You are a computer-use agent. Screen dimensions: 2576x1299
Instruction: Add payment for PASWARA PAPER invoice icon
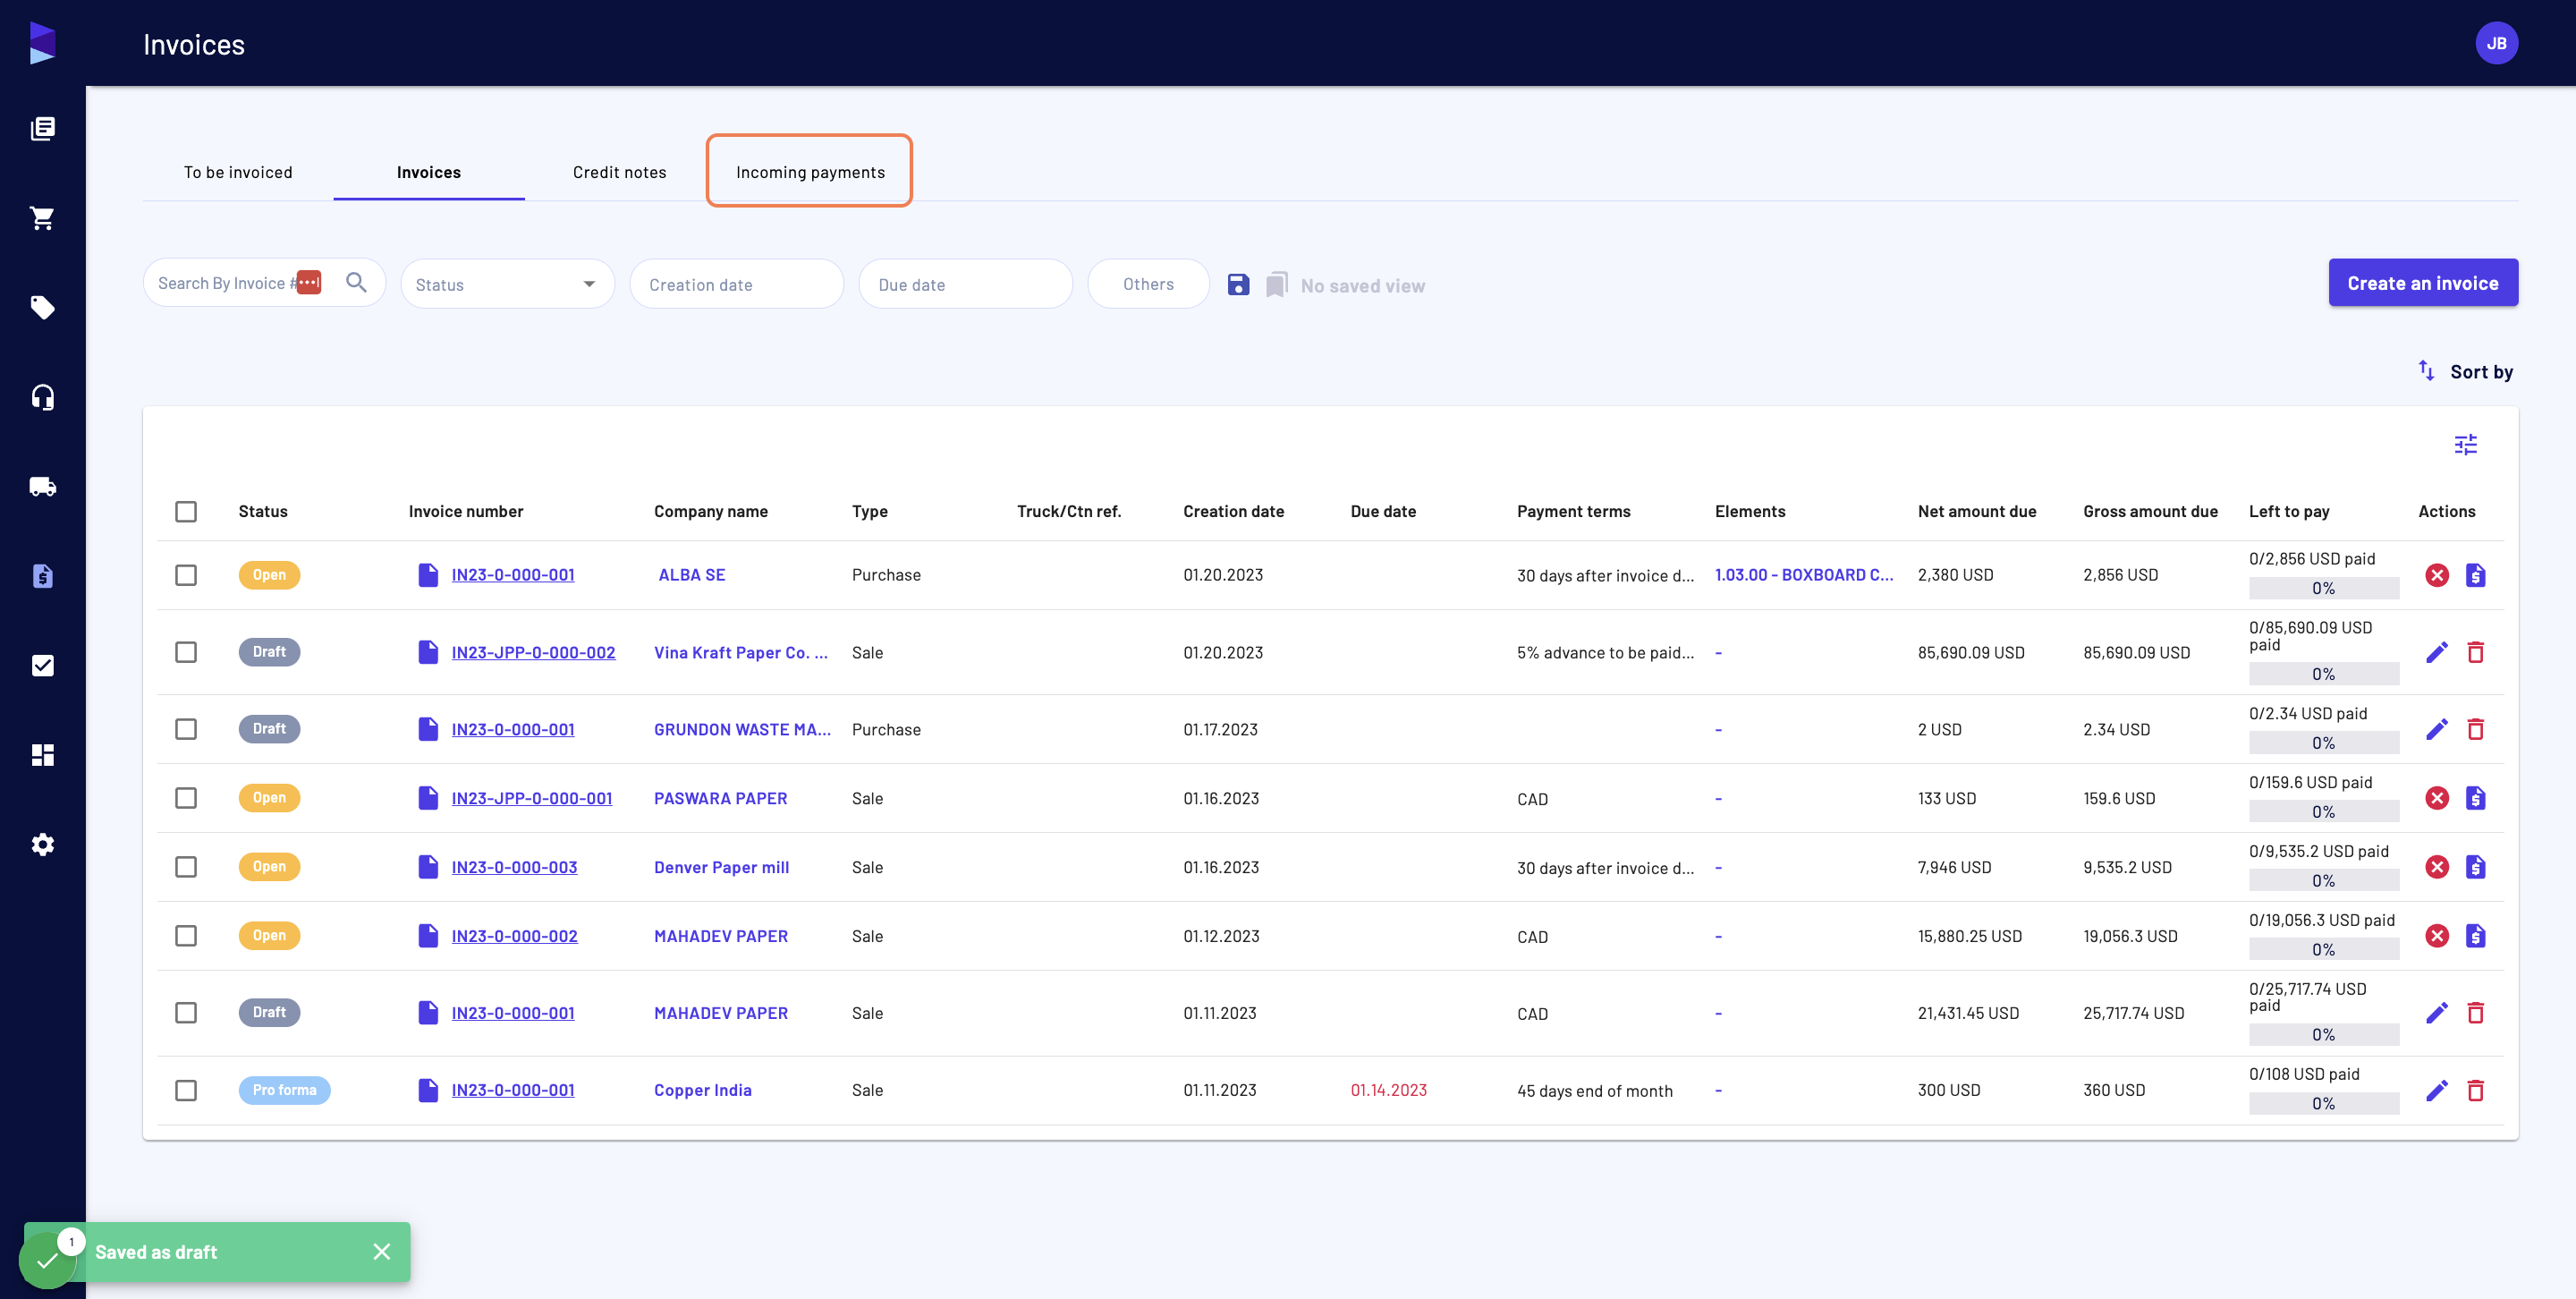pyautogui.click(x=2475, y=798)
